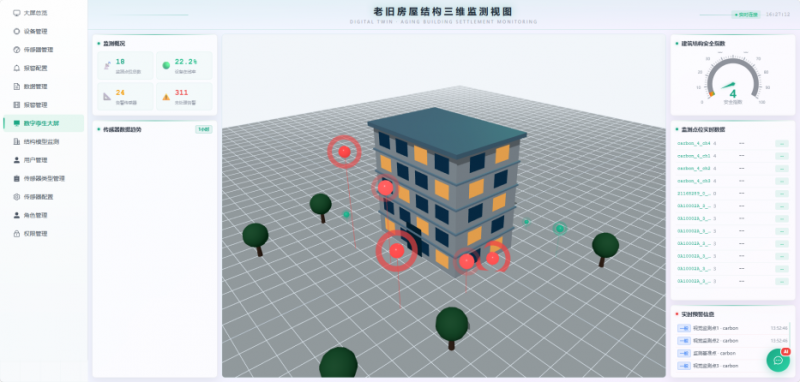The width and height of the screenshot is (800, 382).
Task: Click the detail button for carbon_4_ch3 row
Action: pos(782,181)
